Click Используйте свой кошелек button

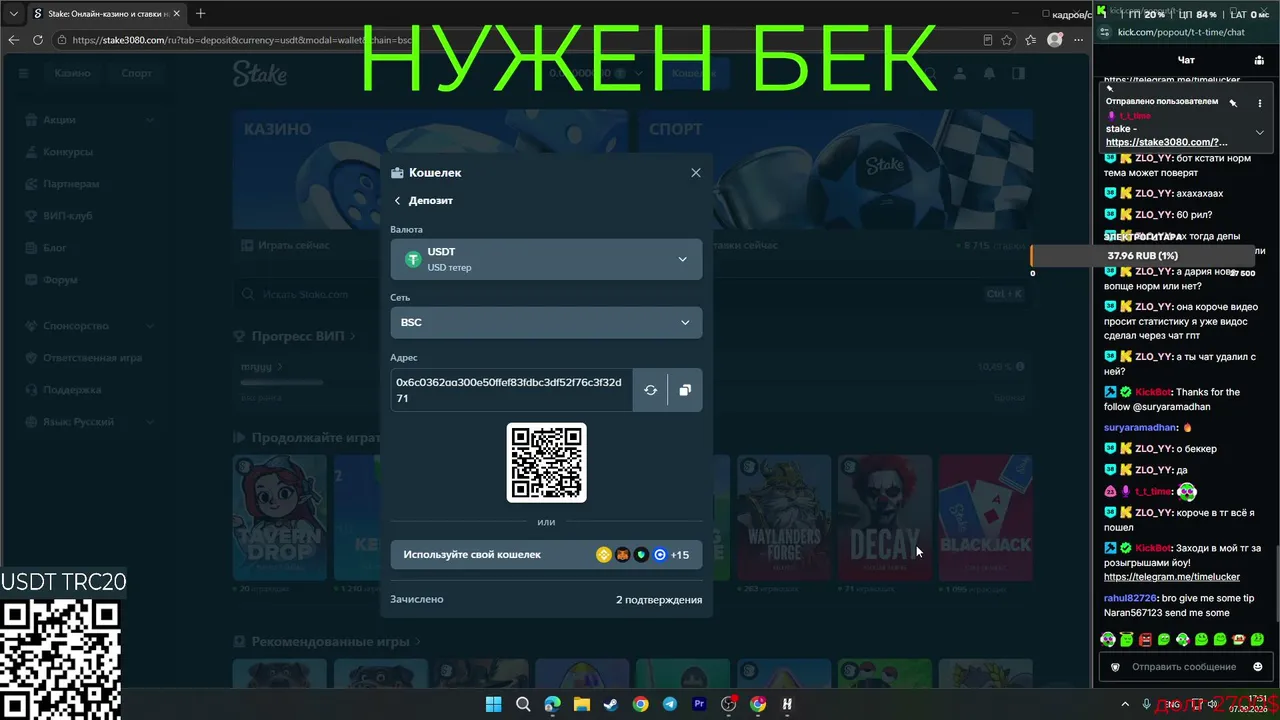pyautogui.click(x=546, y=555)
